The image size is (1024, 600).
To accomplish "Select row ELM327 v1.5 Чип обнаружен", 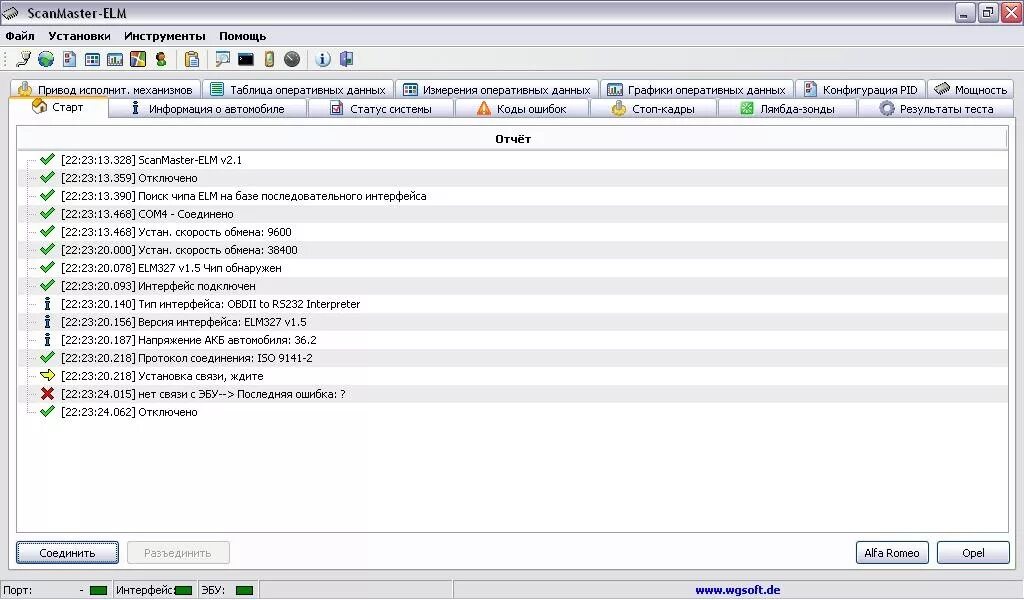I will click(x=513, y=268).
